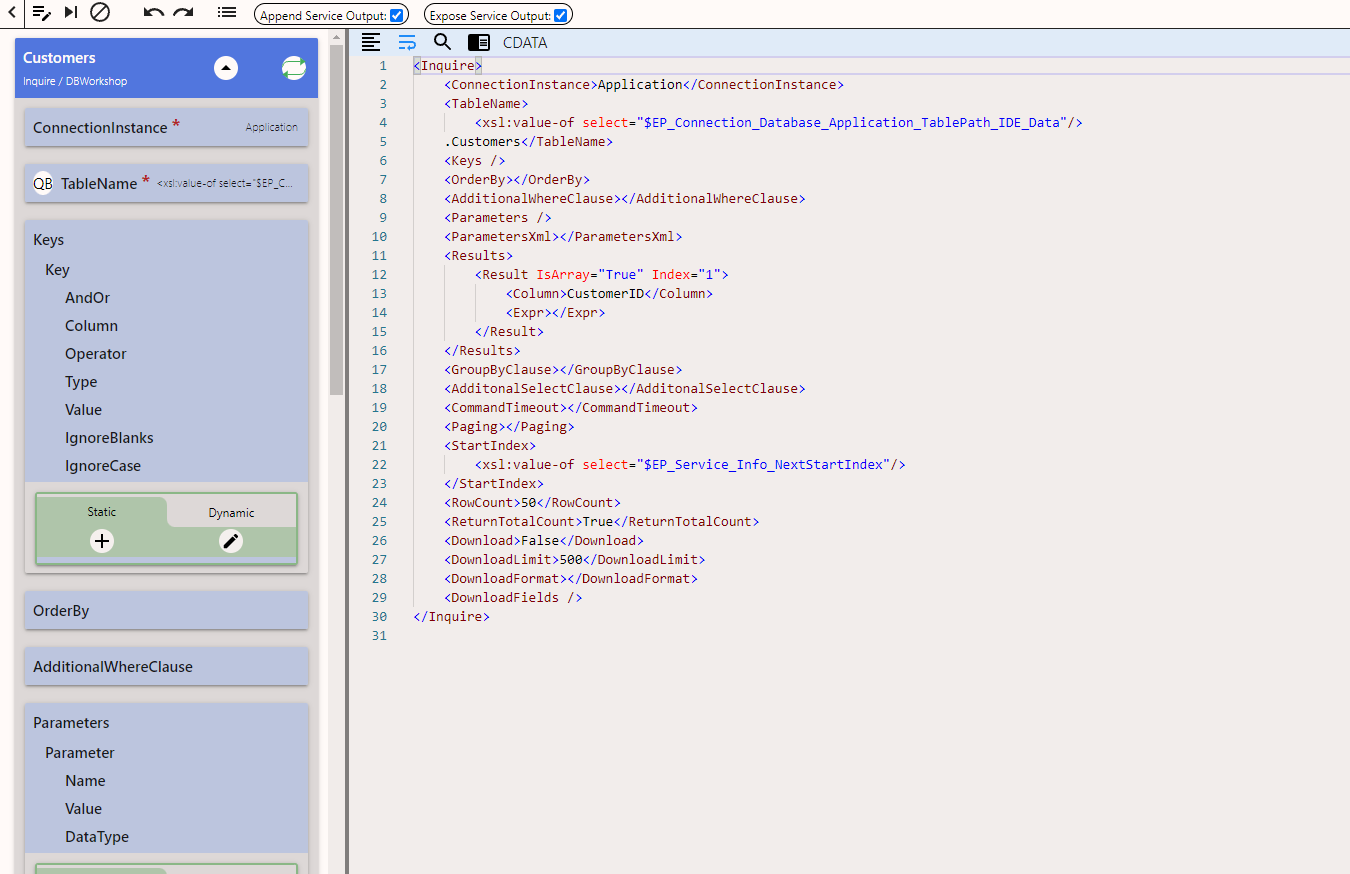The width and height of the screenshot is (1350, 874).
Task: Toggle the side panel view icon
Action: pyautogui.click(x=479, y=42)
